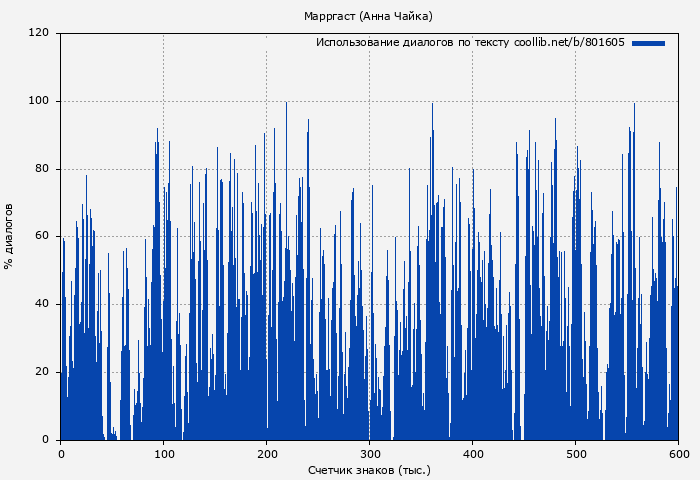
Task: Click the 400 tick on horizontal axis
Action: click(473, 454)
